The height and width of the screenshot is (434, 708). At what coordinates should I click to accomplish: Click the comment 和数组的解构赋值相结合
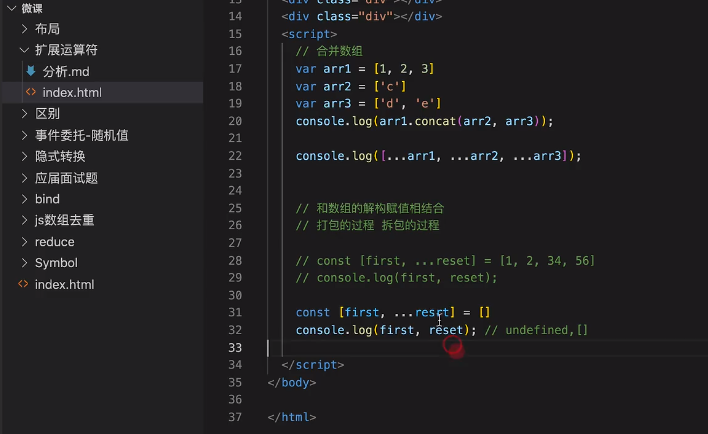[x=370, y=208]
